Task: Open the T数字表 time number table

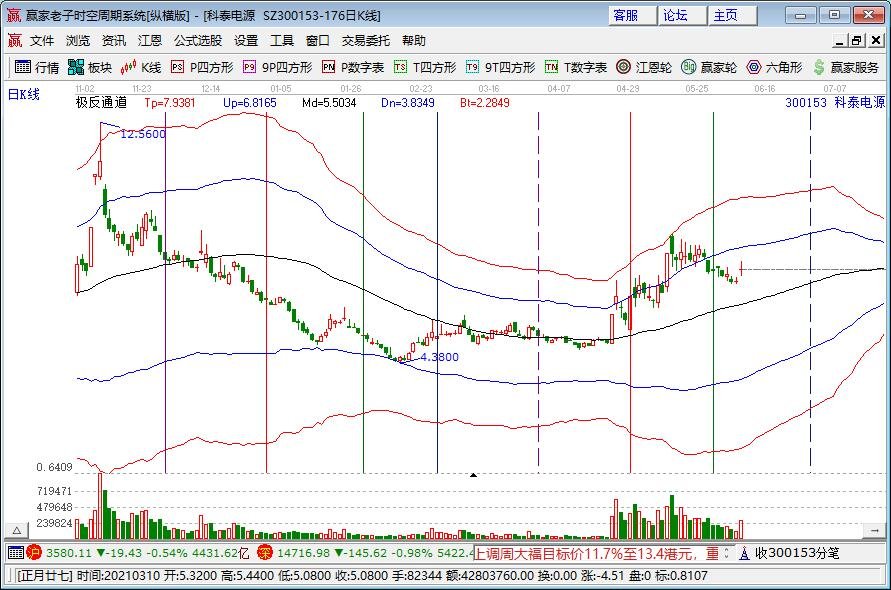Action: [x=576, y=67]
